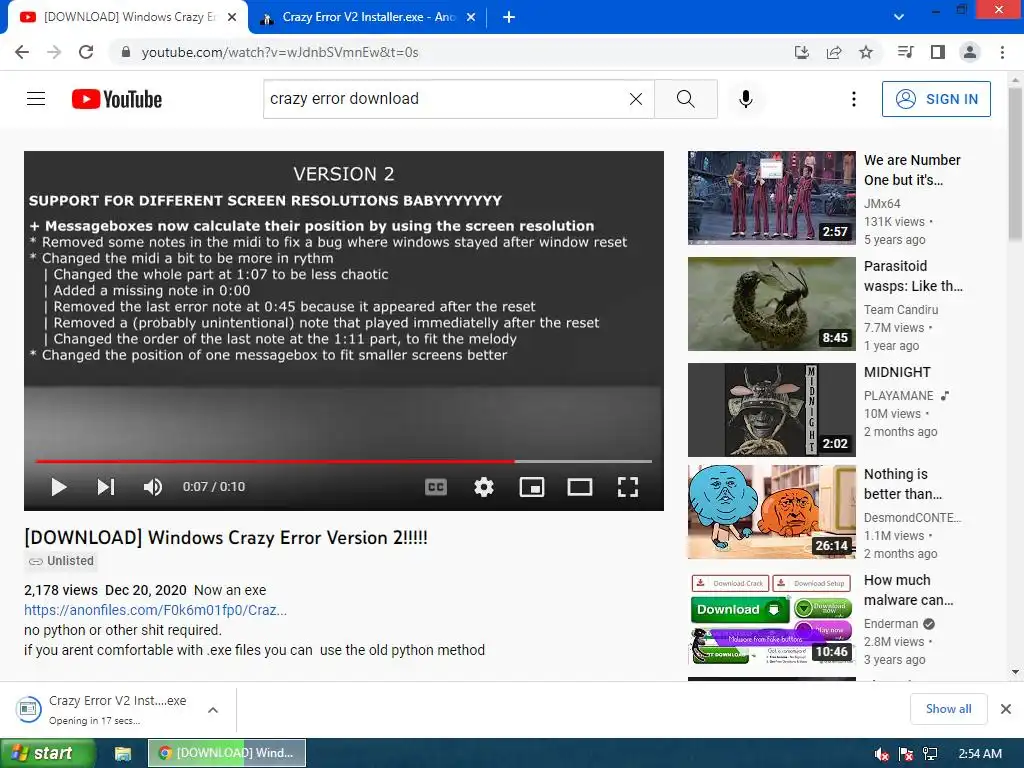This screenshot has height=768, width=1024.
Task: Open 'We are Number One' video thumbnail
Action: point(771,198)
